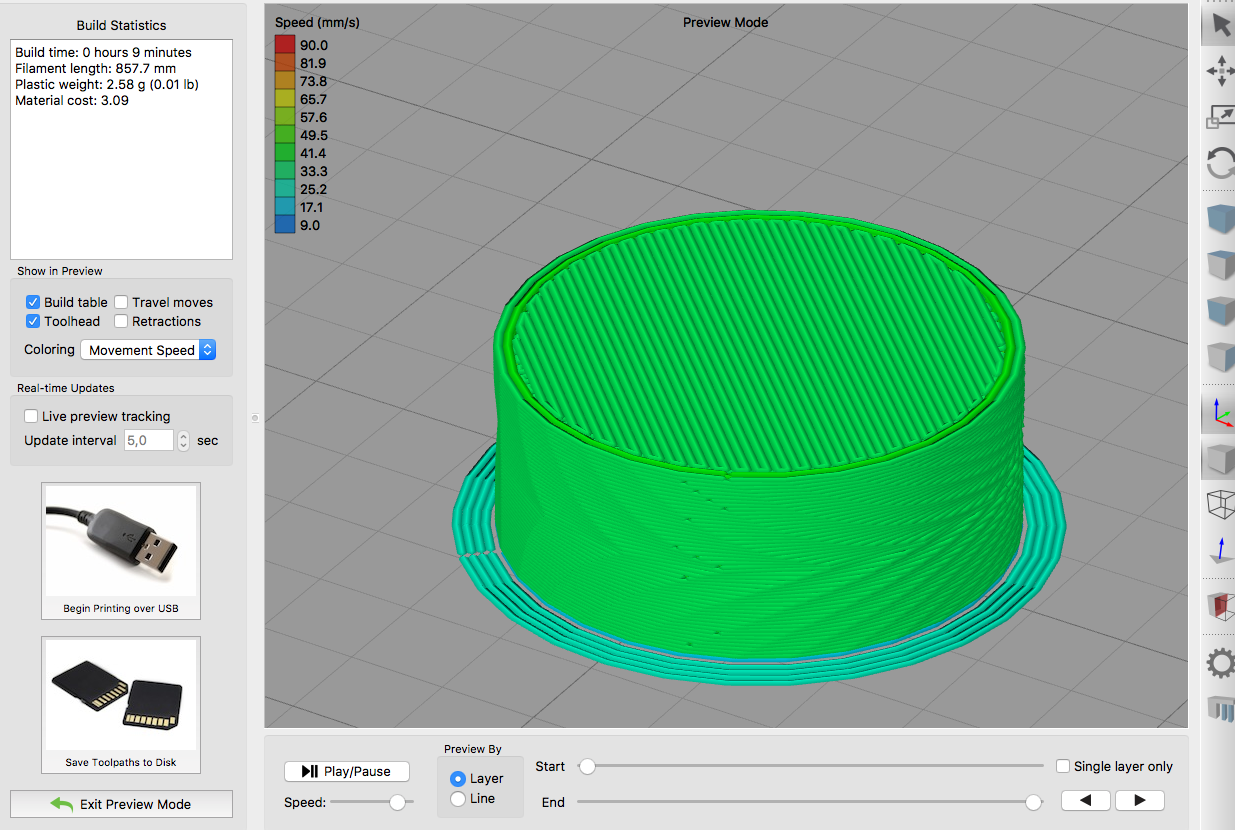Viewport: 1235px width, 830px height.
Task: Toggle the XYZ coordinate axes display
Action: (x=1220, y=411)
